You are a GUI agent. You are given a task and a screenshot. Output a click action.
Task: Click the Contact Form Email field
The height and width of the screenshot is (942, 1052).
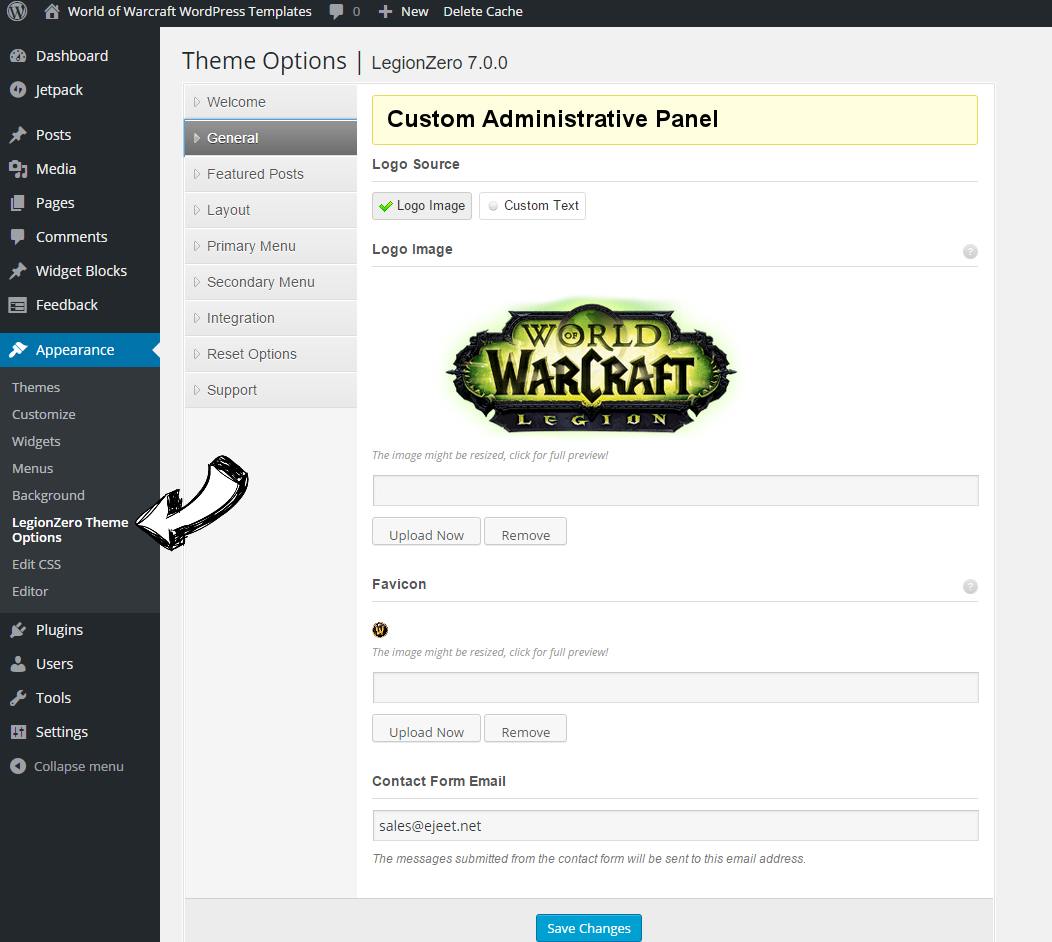676,825
